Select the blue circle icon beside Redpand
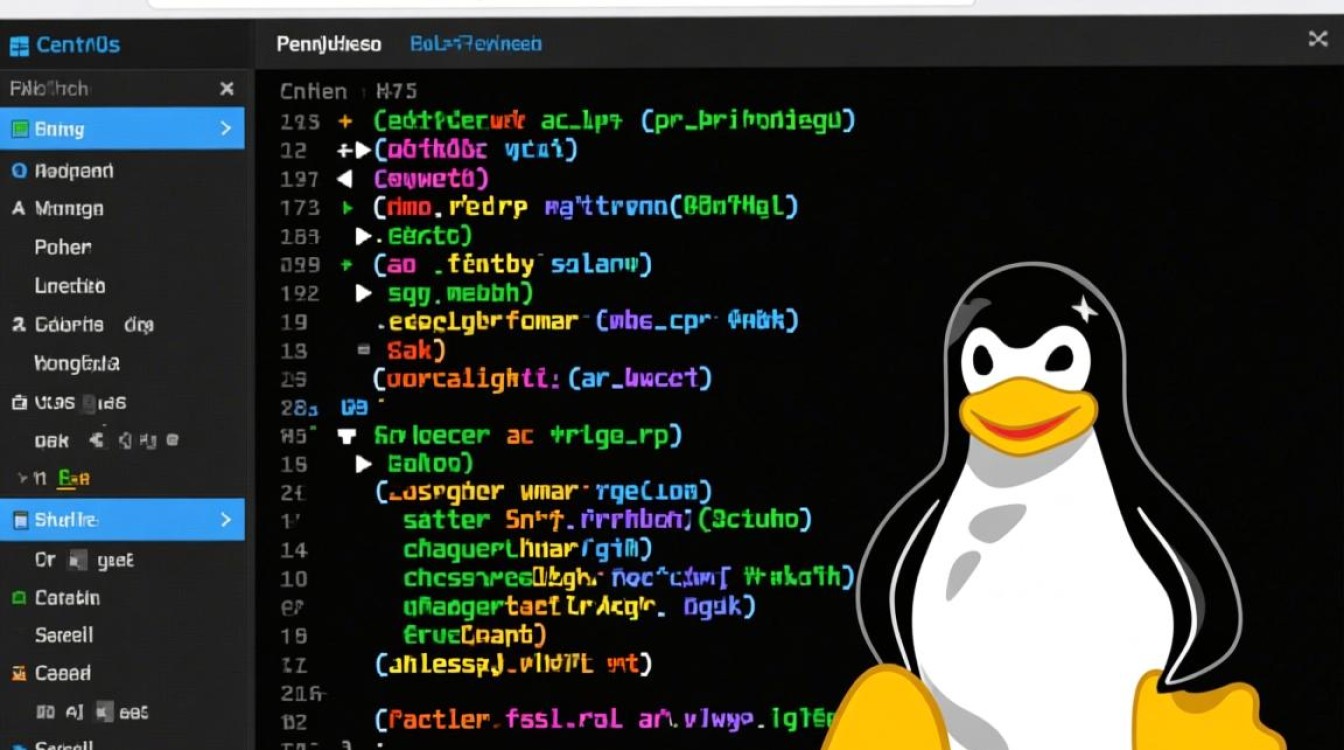Viewport: 1344px width, 750px height. [18, 171]
